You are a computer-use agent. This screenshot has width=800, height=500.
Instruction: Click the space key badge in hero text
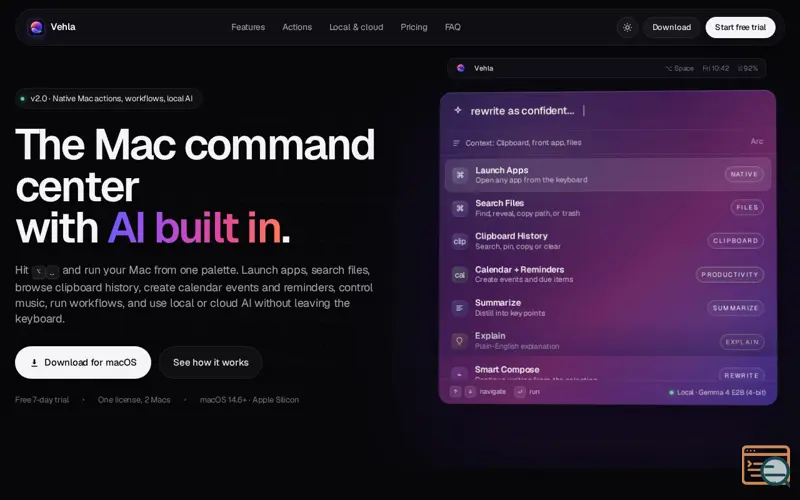point(53,272)
